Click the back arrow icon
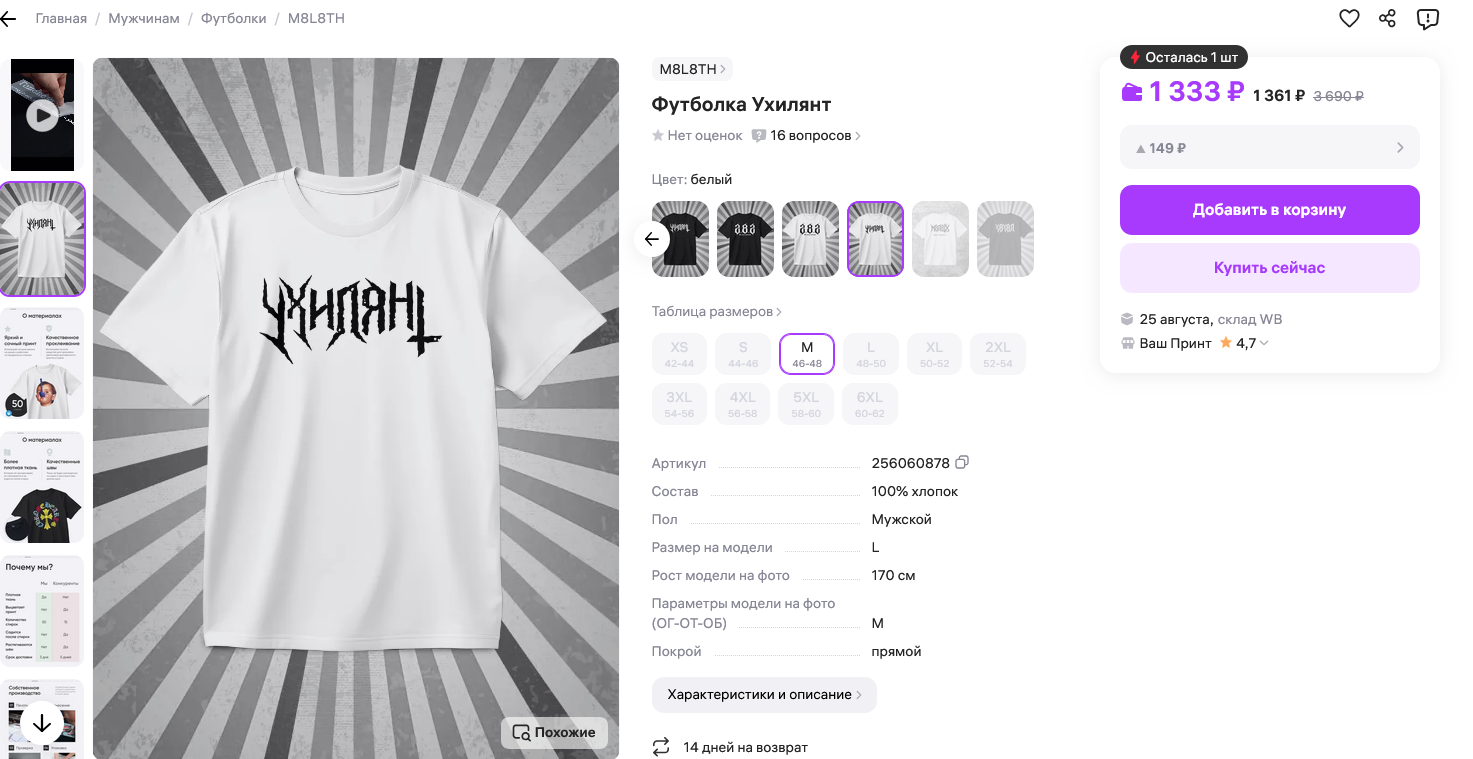 (9, 19)
